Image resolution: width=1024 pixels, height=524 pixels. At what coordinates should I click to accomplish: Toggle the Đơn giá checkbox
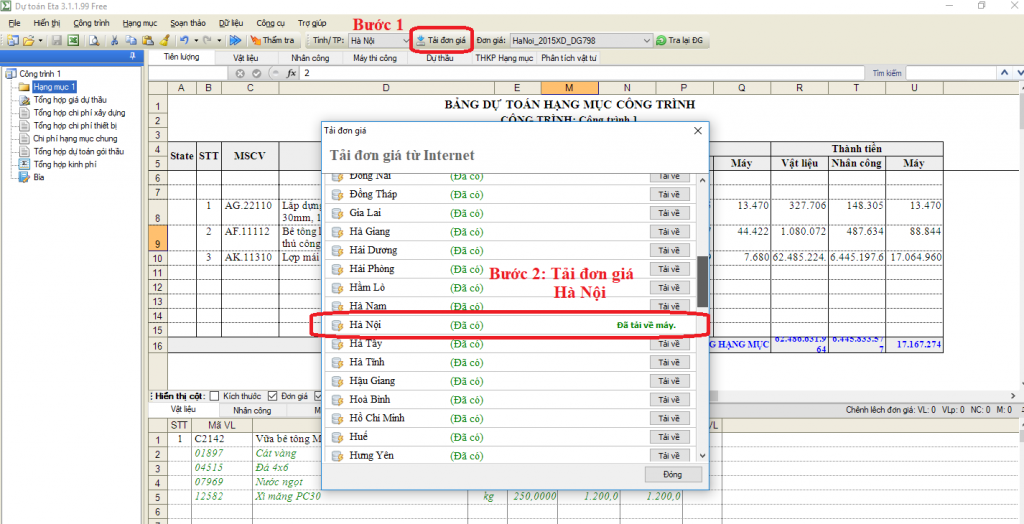273,396
